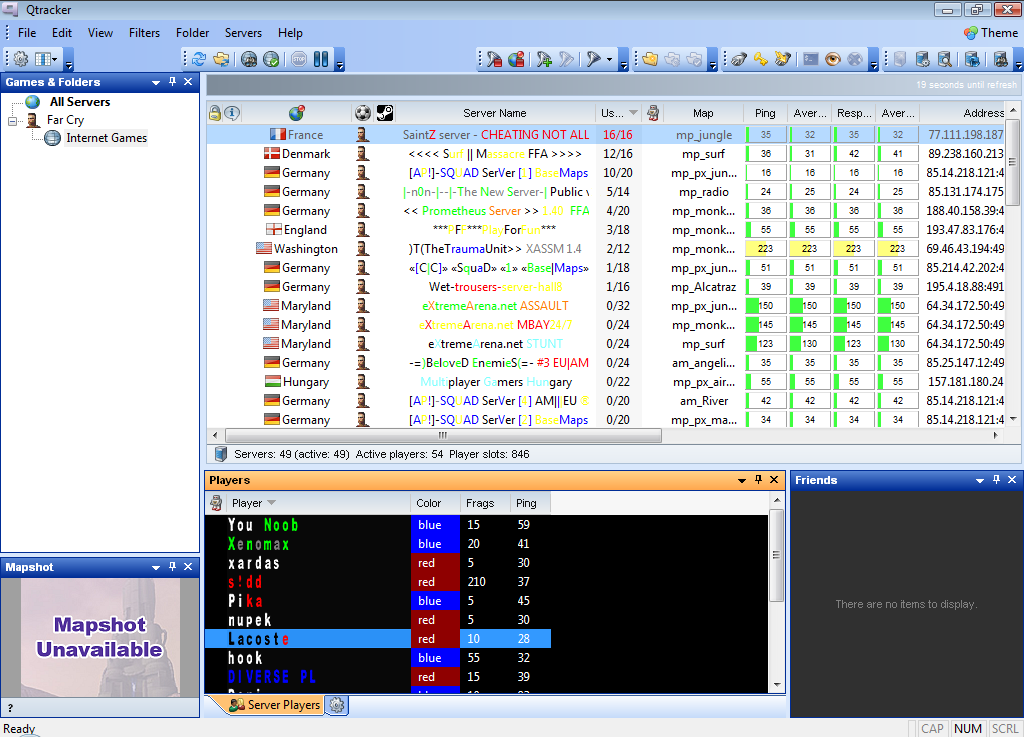Sort by soccer ball column header icon
This screenshot has height=737, width=1024.
(363, 113)
